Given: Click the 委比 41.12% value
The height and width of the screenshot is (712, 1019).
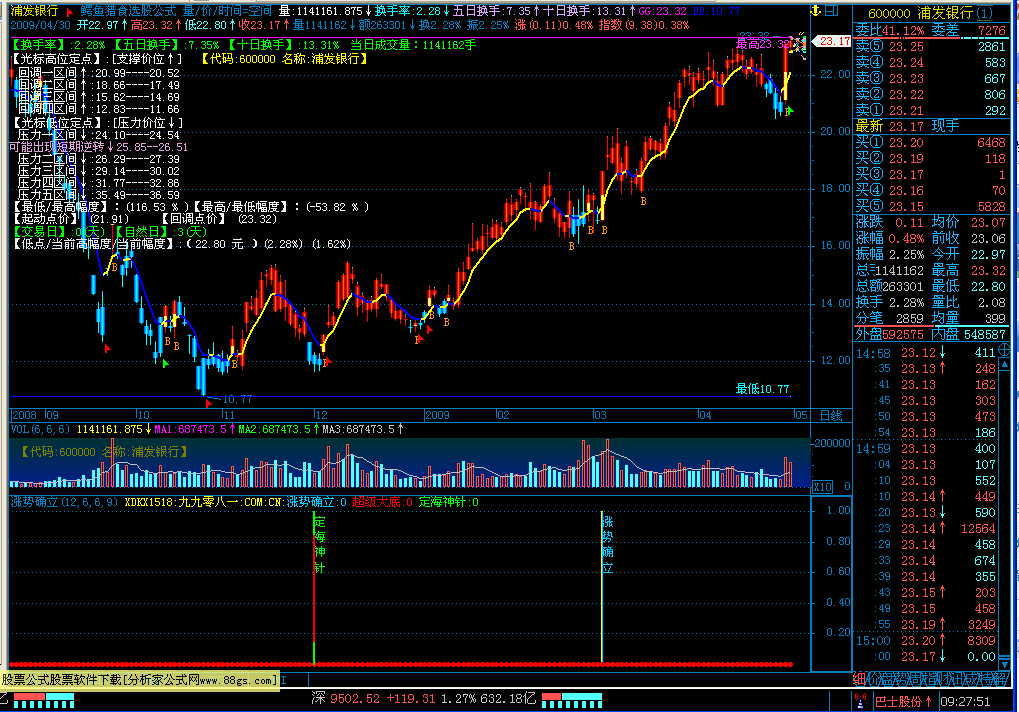Looking at the screenshot, I should 903,31.
